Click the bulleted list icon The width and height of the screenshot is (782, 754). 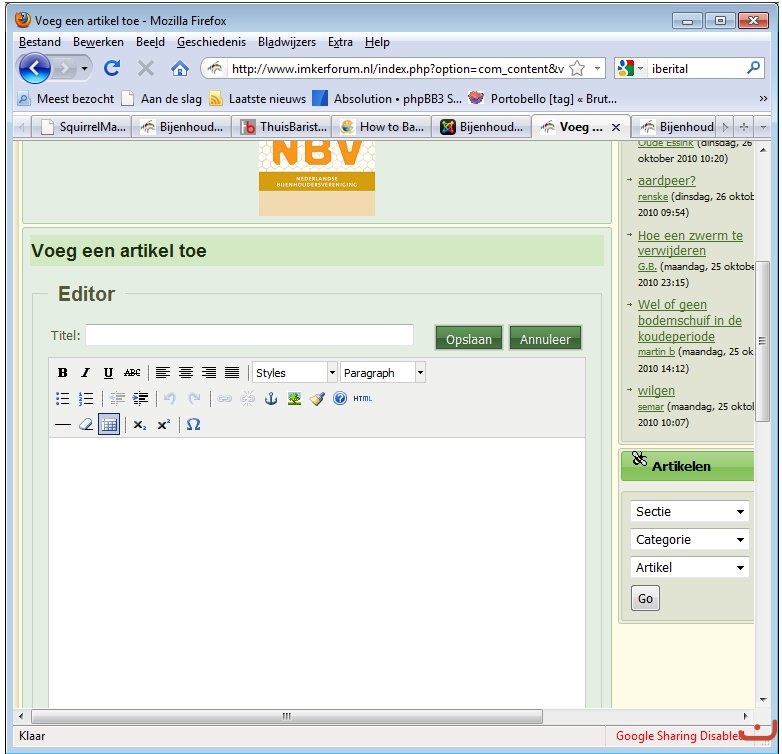click(63, 398)
